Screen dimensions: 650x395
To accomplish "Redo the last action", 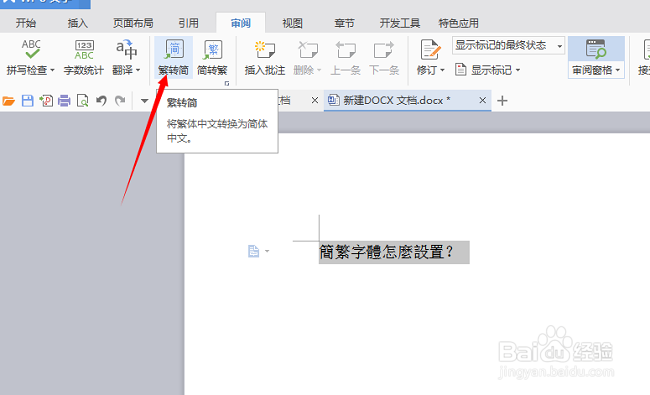I will point(120,101).
